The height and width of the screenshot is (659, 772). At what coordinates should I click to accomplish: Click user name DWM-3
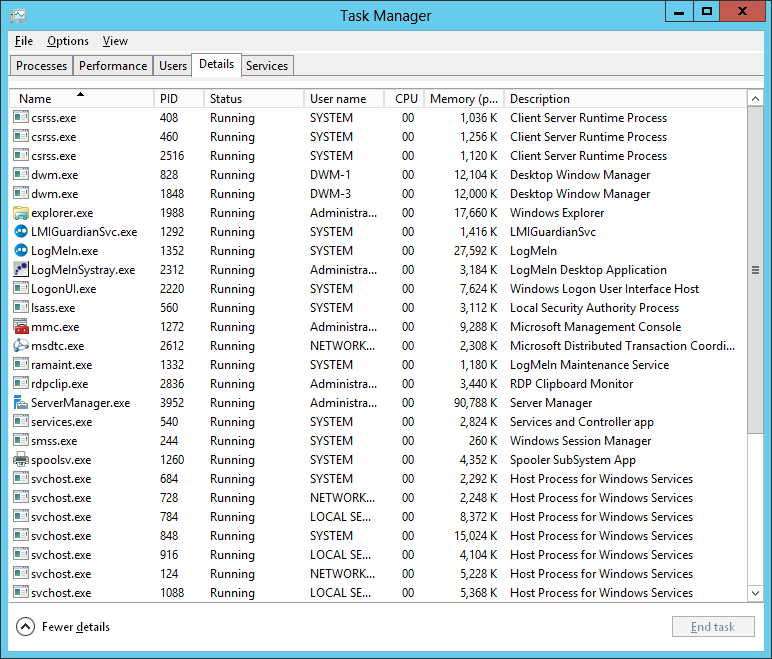[x=330, y=194]
